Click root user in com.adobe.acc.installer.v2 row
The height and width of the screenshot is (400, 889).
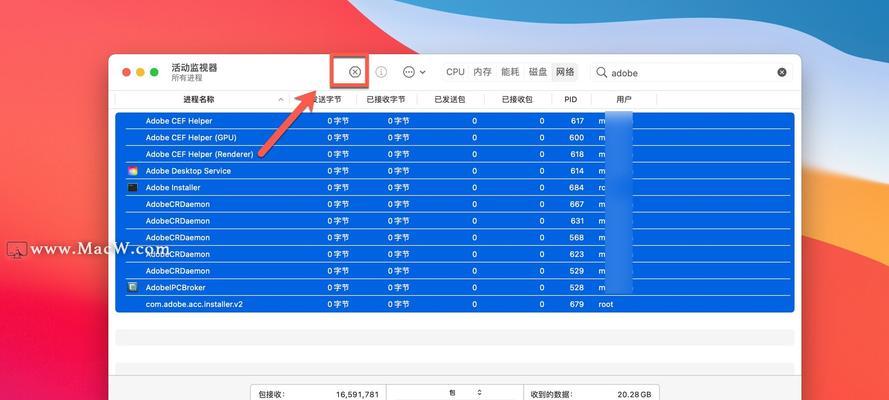[606, 304]
